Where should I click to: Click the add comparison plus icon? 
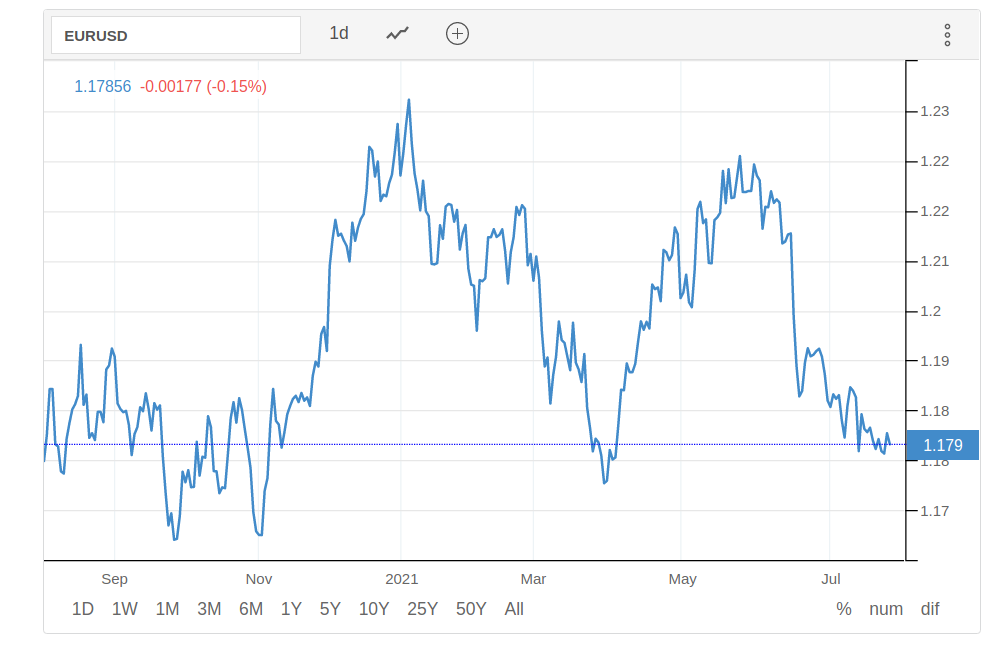coord(457,34)
